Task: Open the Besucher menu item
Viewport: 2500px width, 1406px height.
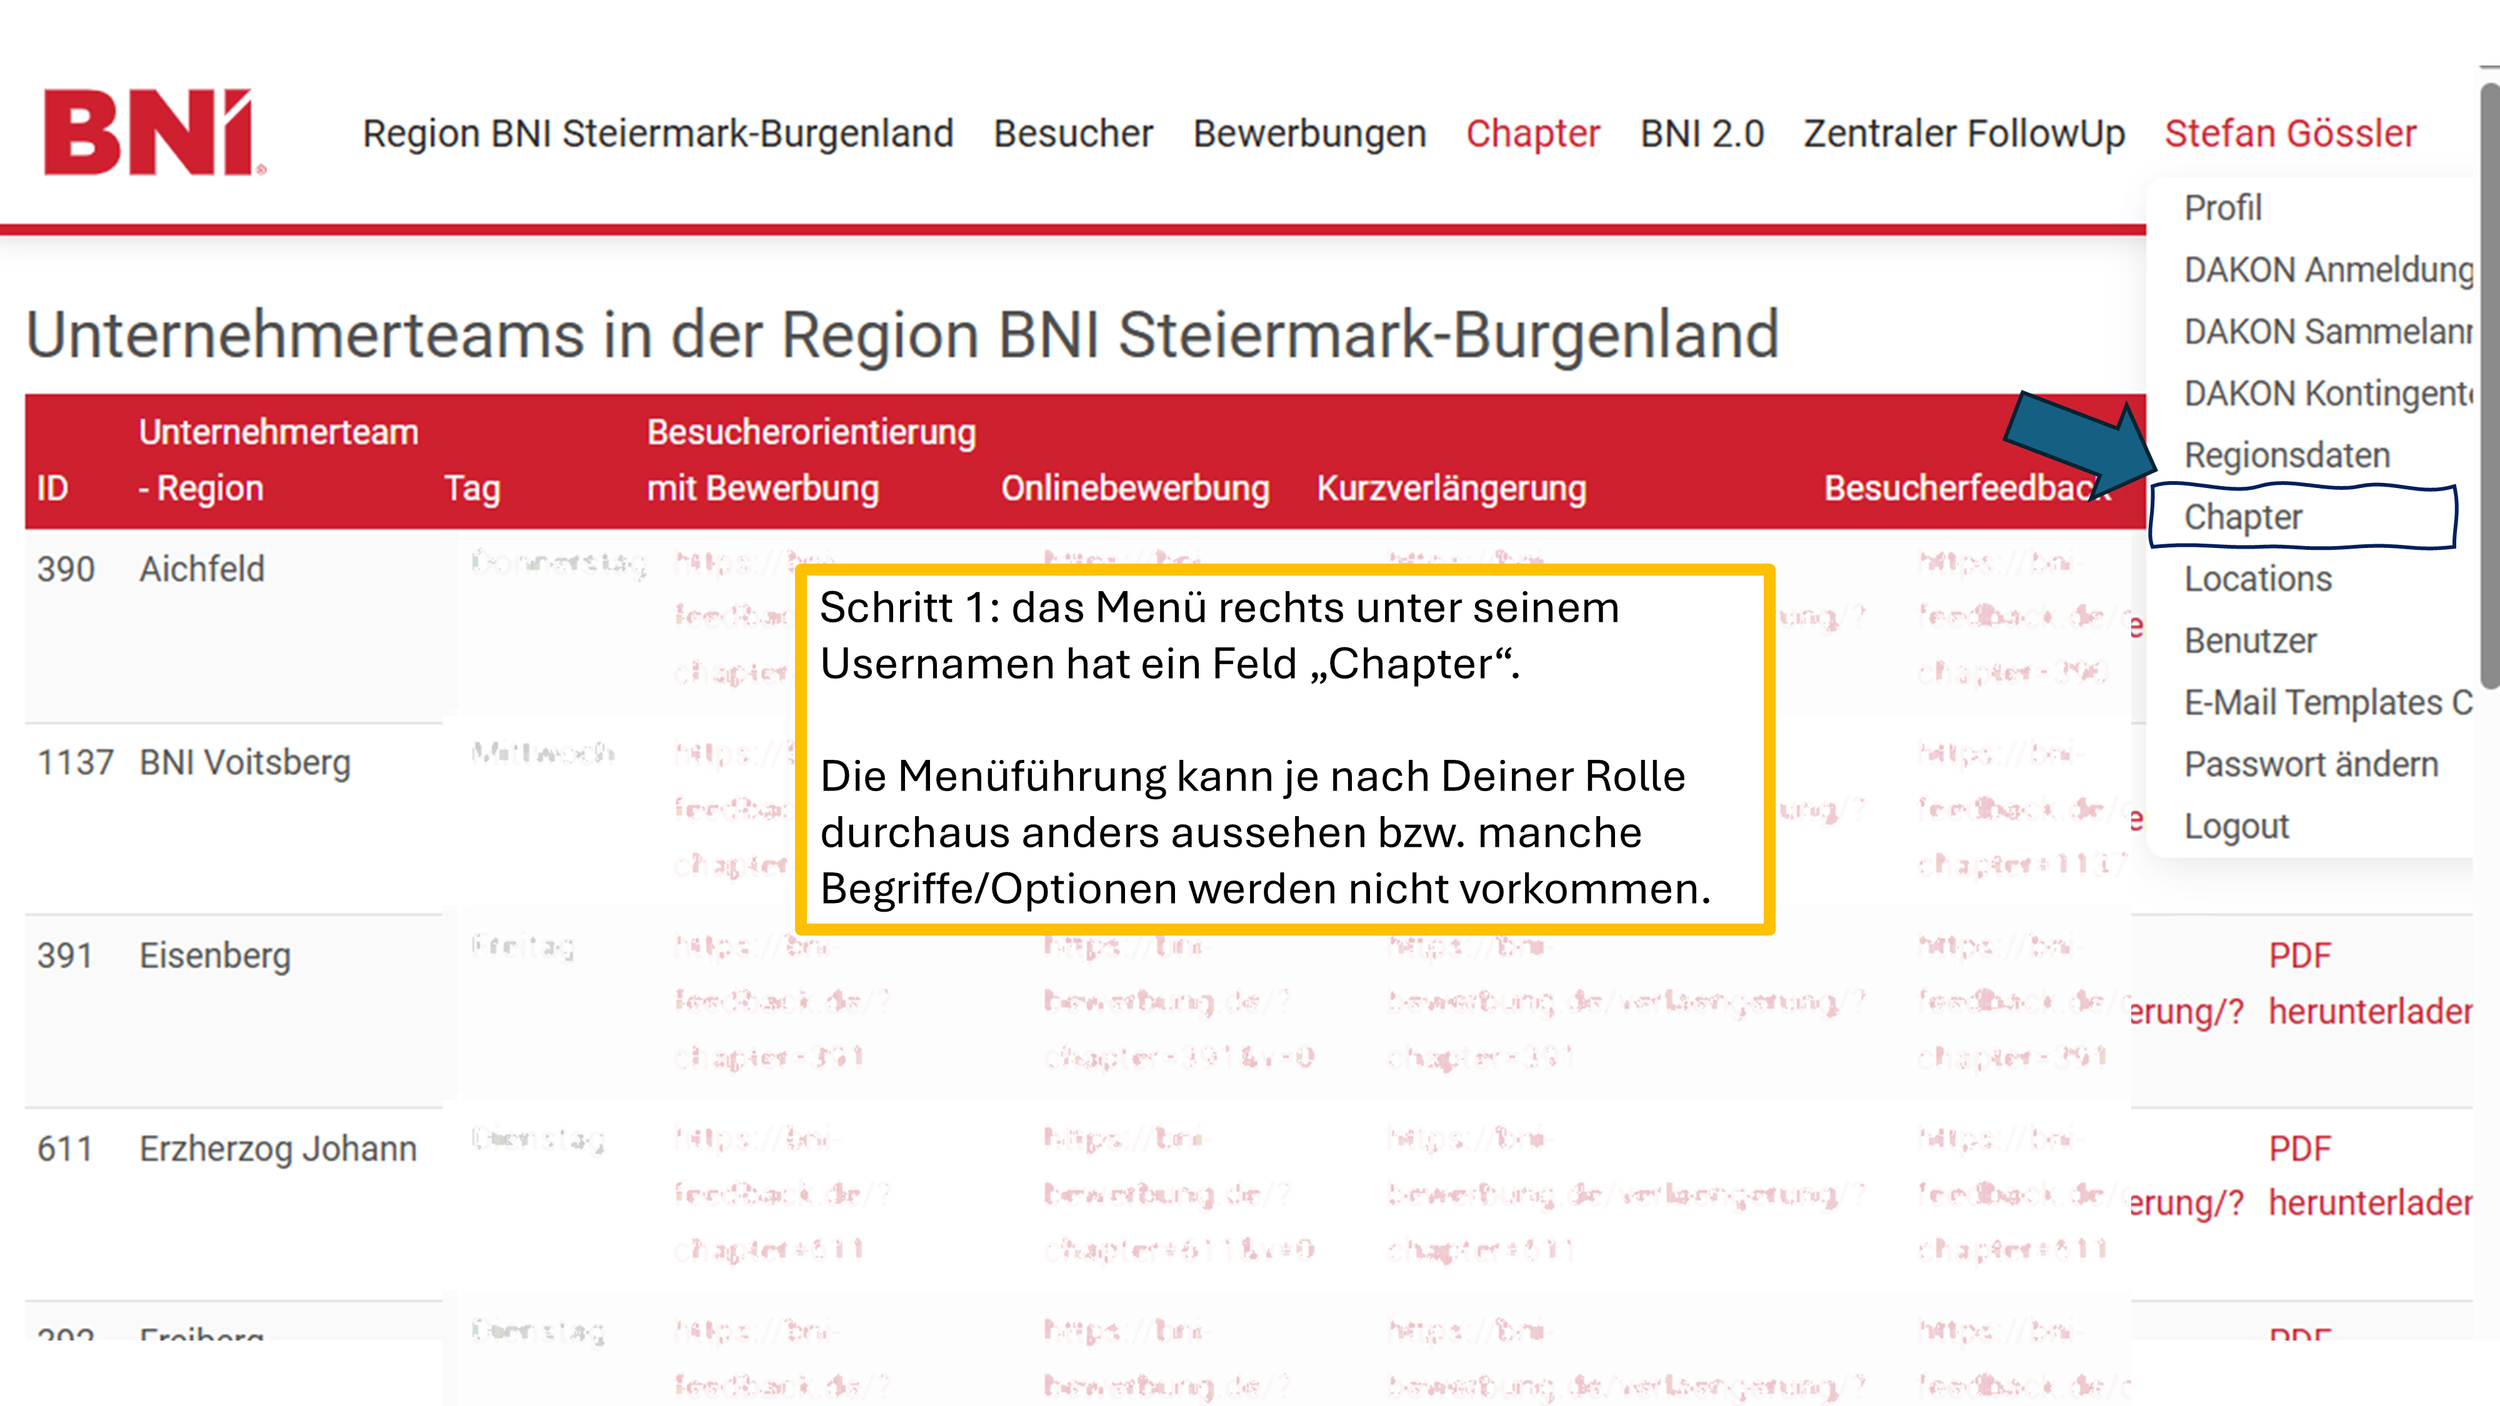Action: [x=1072, y=133]
